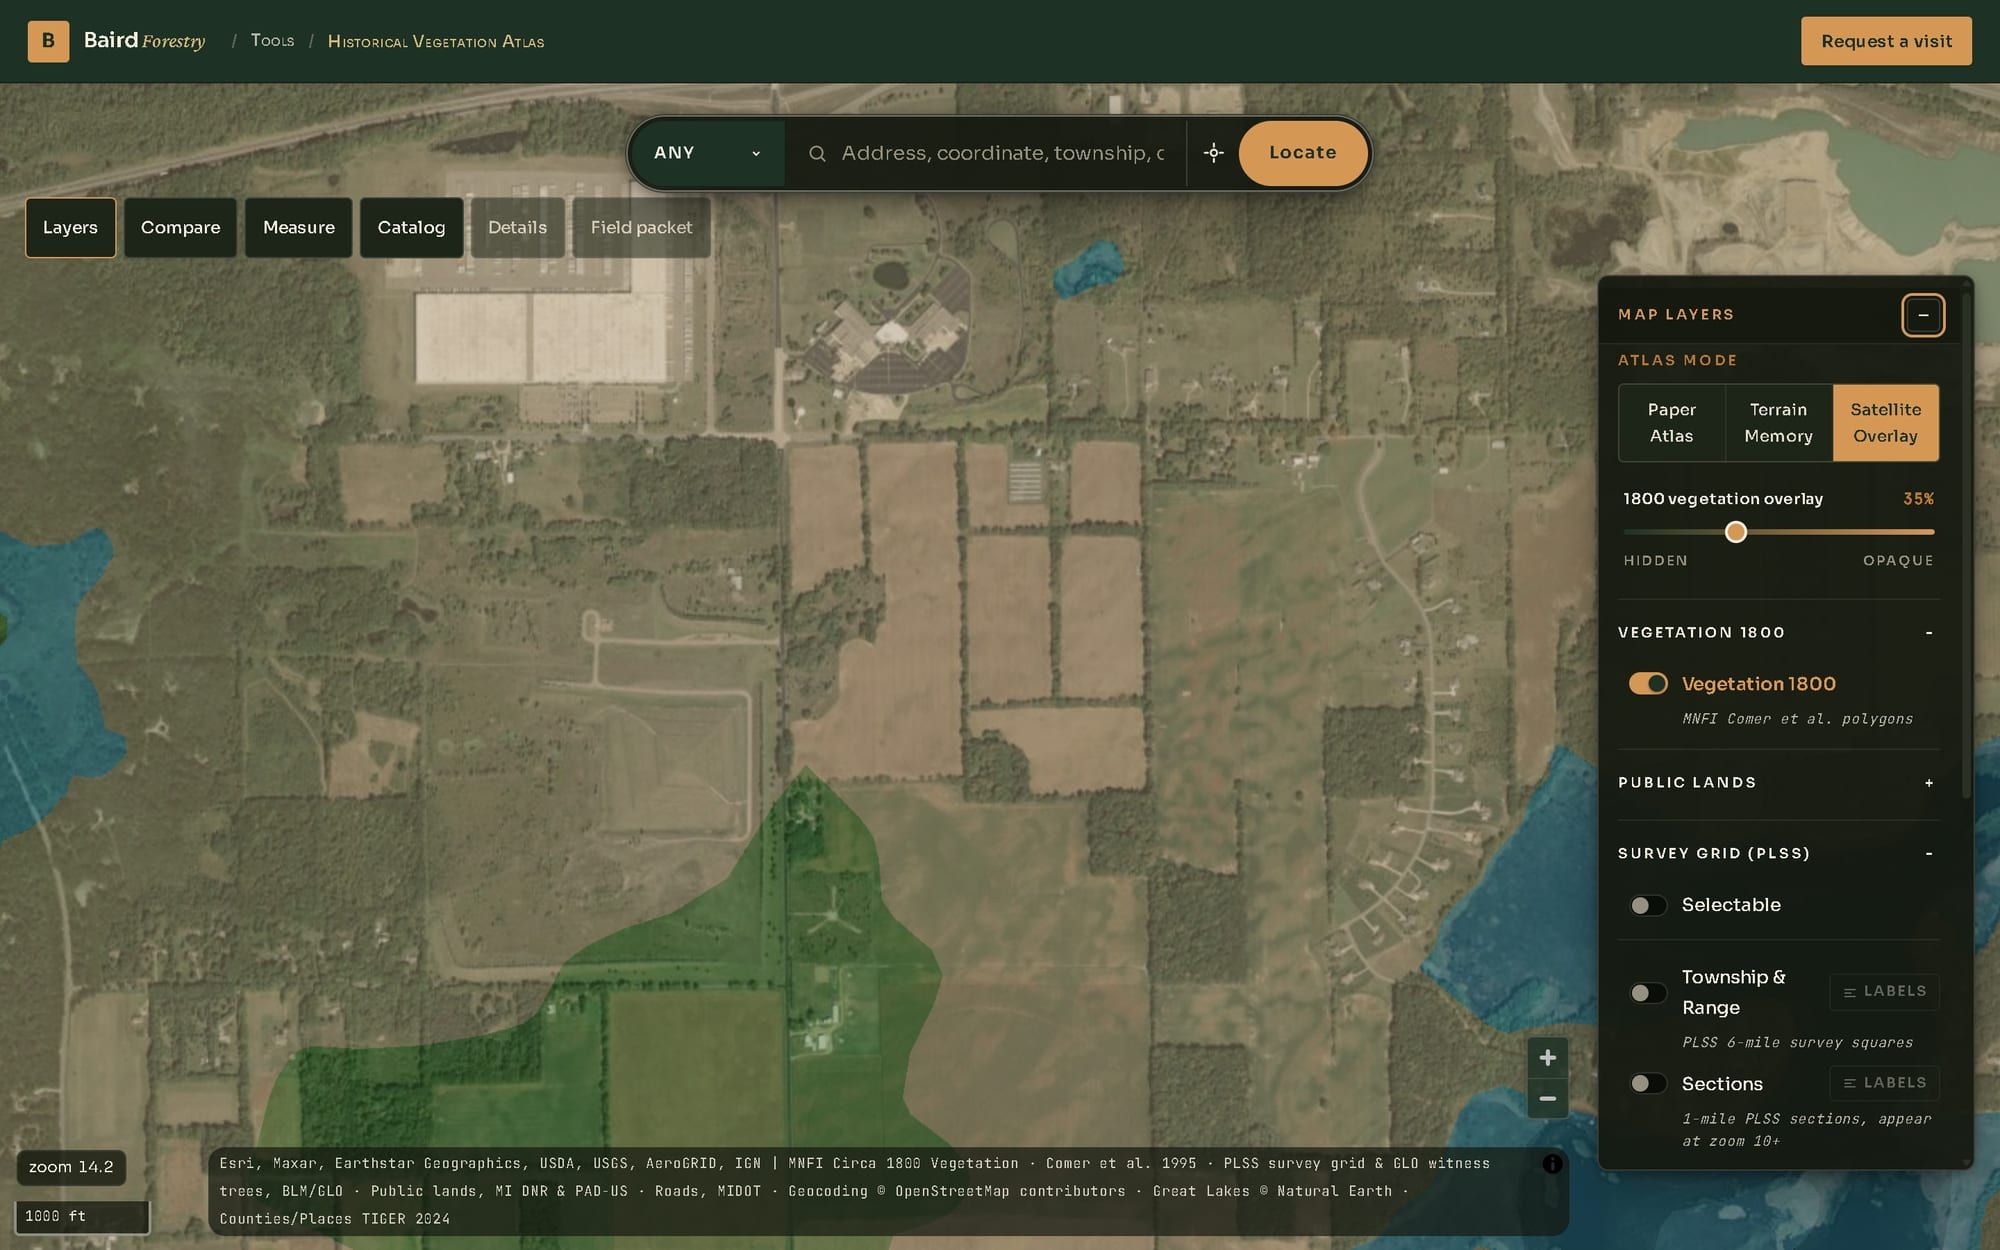Click the Baird Forestry "B" logo icon
2000x1250 pixels.
(x=48, y=41)
